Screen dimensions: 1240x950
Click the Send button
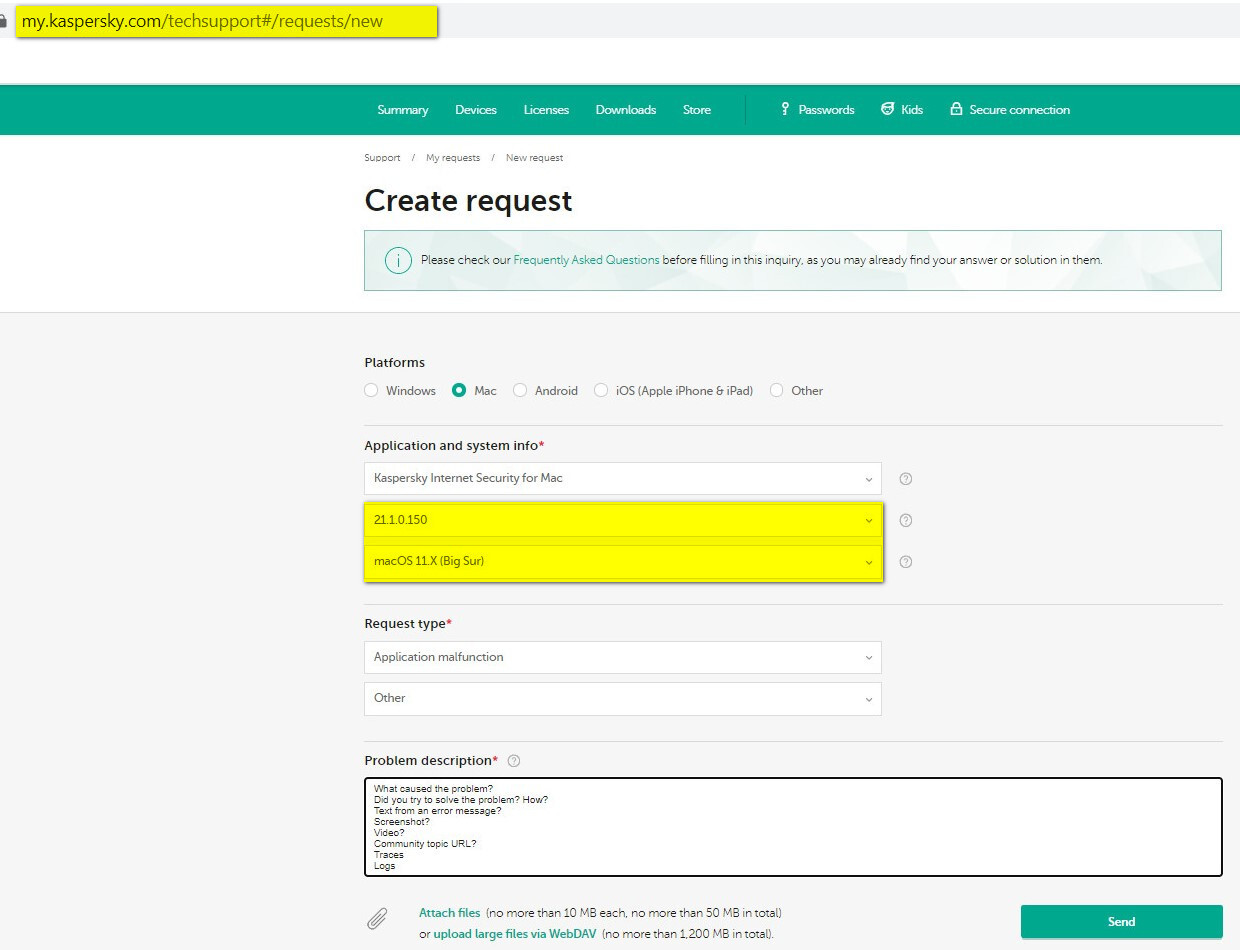(1122, 922)
